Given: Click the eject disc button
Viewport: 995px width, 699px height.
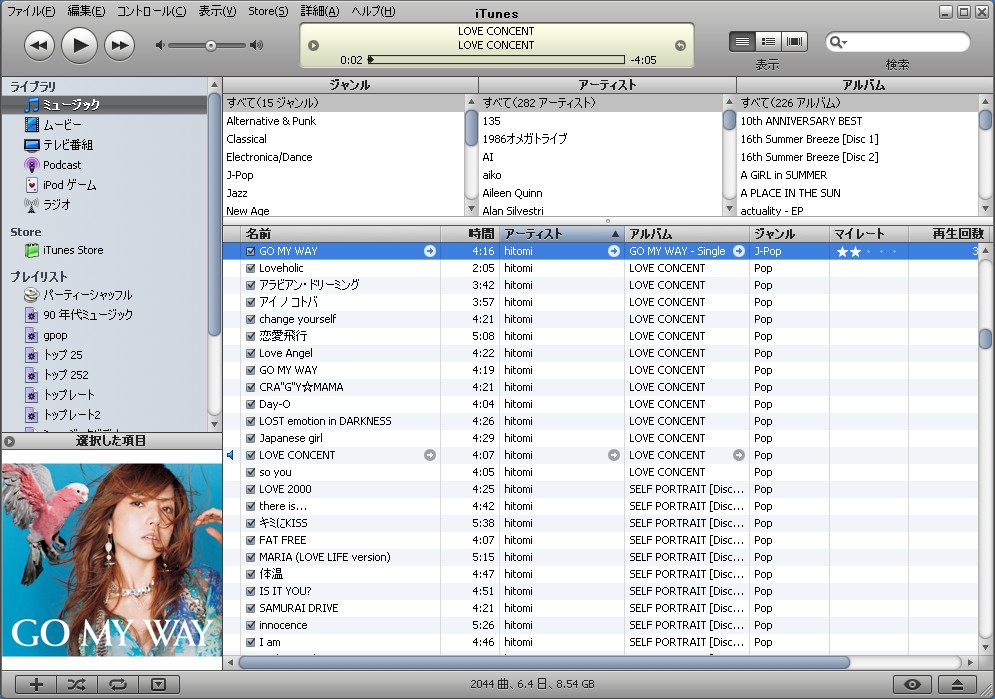Looking at the screenshot, I should (x=958, y=684).
